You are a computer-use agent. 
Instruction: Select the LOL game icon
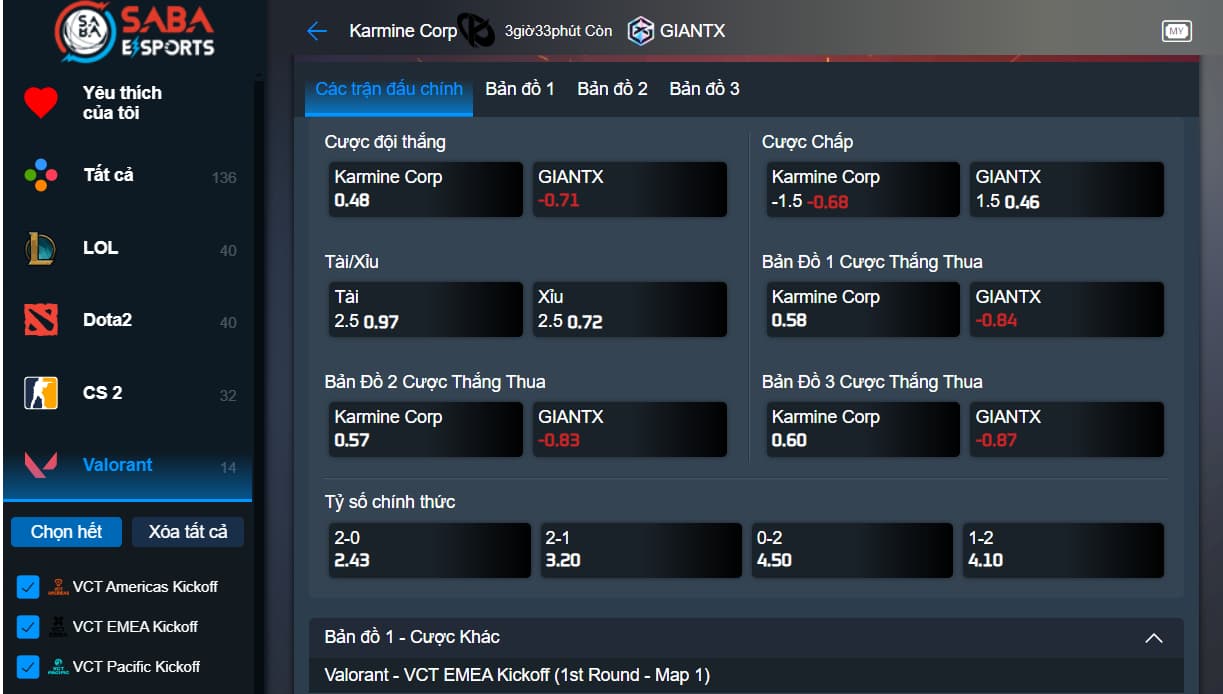click(x=41, y=248)
